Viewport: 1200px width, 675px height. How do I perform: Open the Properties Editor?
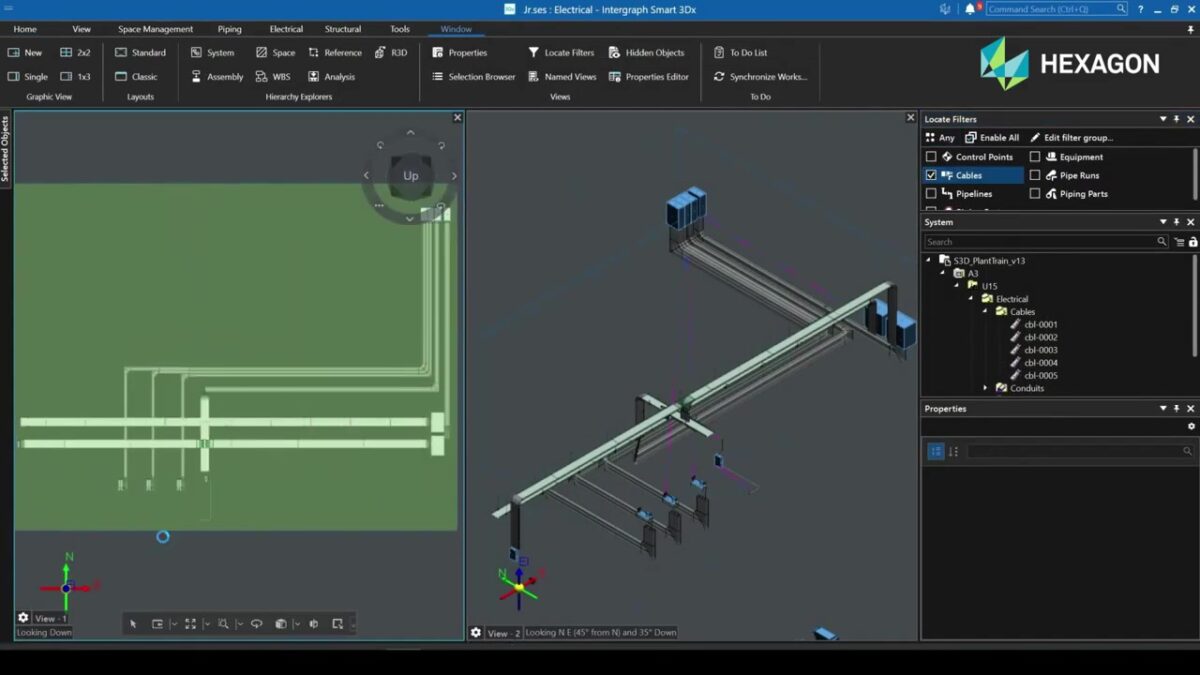[x=649, y=76]
